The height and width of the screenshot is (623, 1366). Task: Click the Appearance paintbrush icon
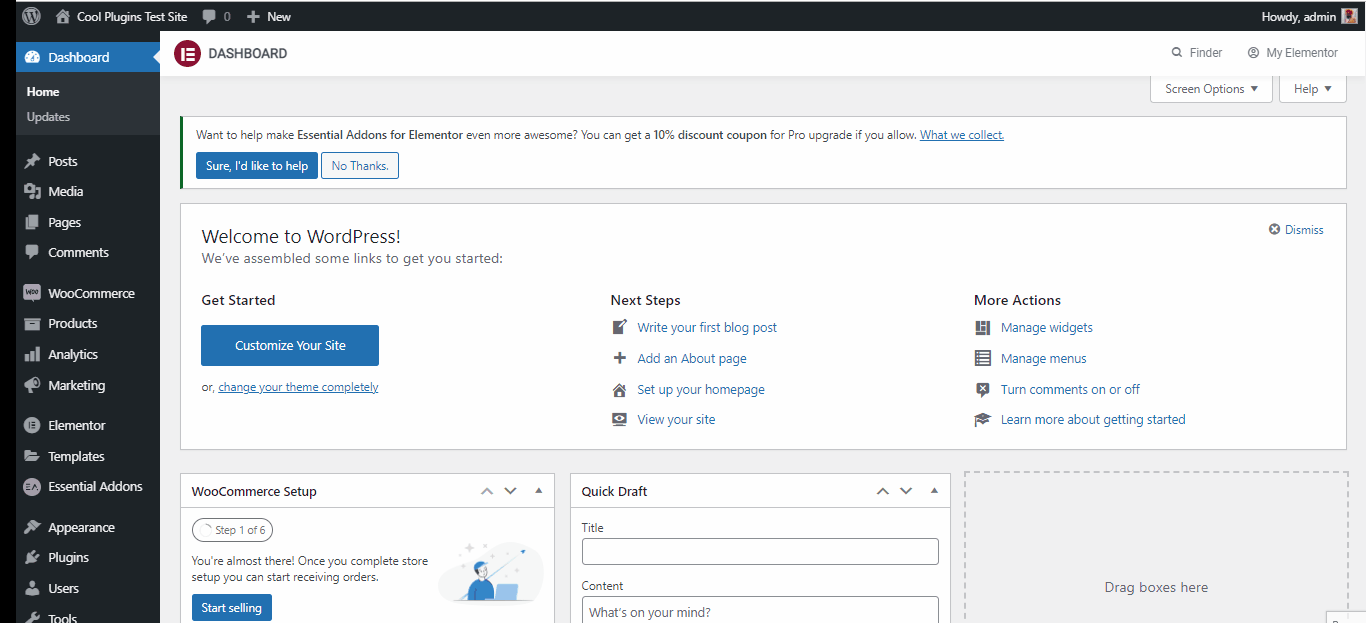32,527
